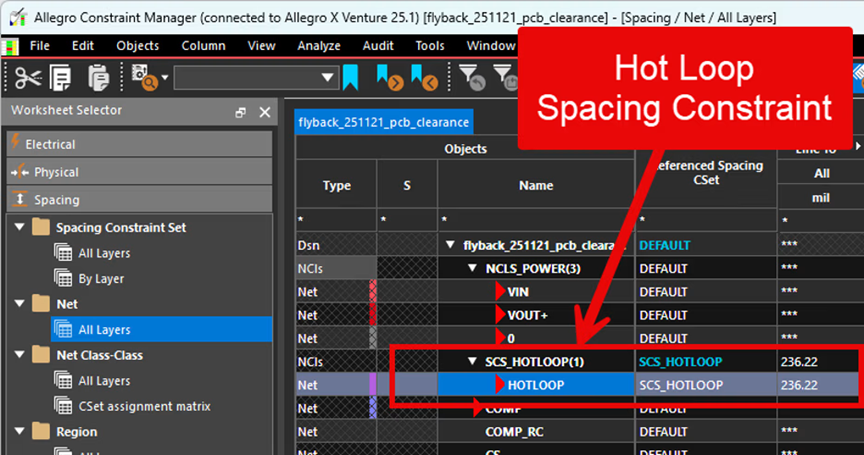The image size is (864, 455).
Task: Collapse the SCS_HOTLOOP(1) net class
Action: 472,361
